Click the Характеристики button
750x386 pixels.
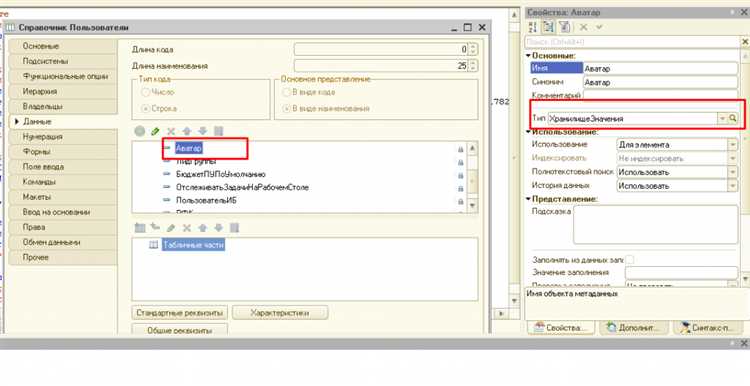point(280,313)
